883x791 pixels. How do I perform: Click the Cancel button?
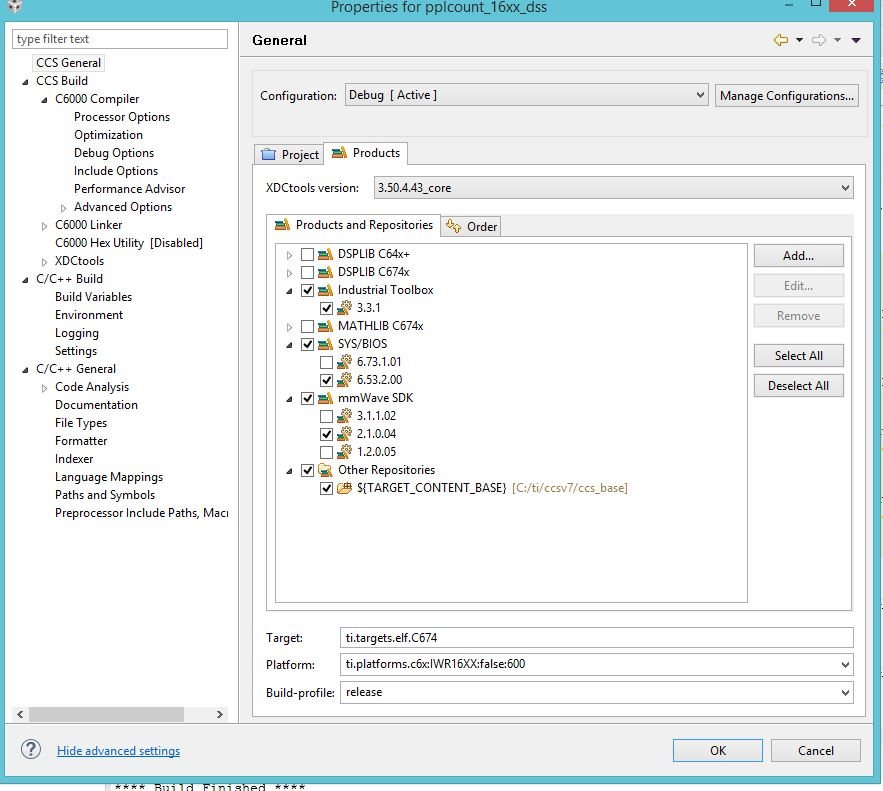click(815, 750)
